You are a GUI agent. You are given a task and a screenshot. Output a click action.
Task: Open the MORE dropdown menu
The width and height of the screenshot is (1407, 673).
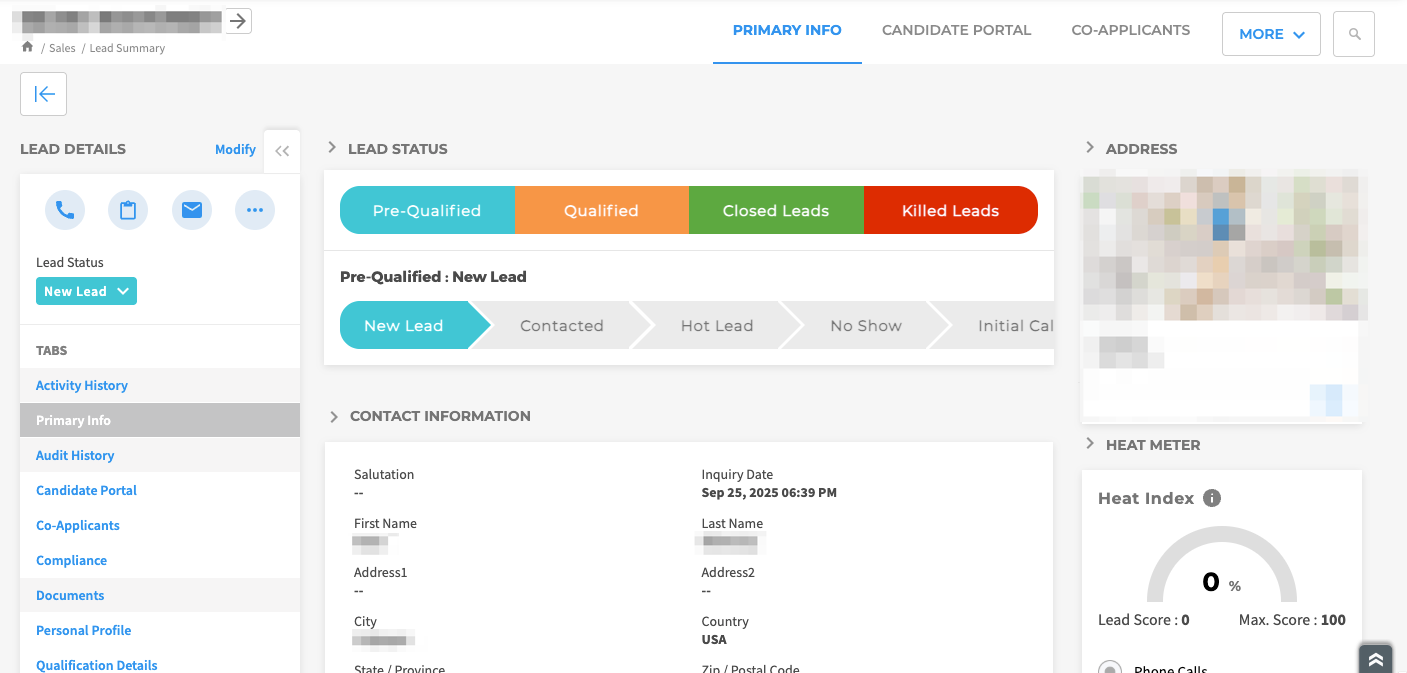pos(1271,34)
